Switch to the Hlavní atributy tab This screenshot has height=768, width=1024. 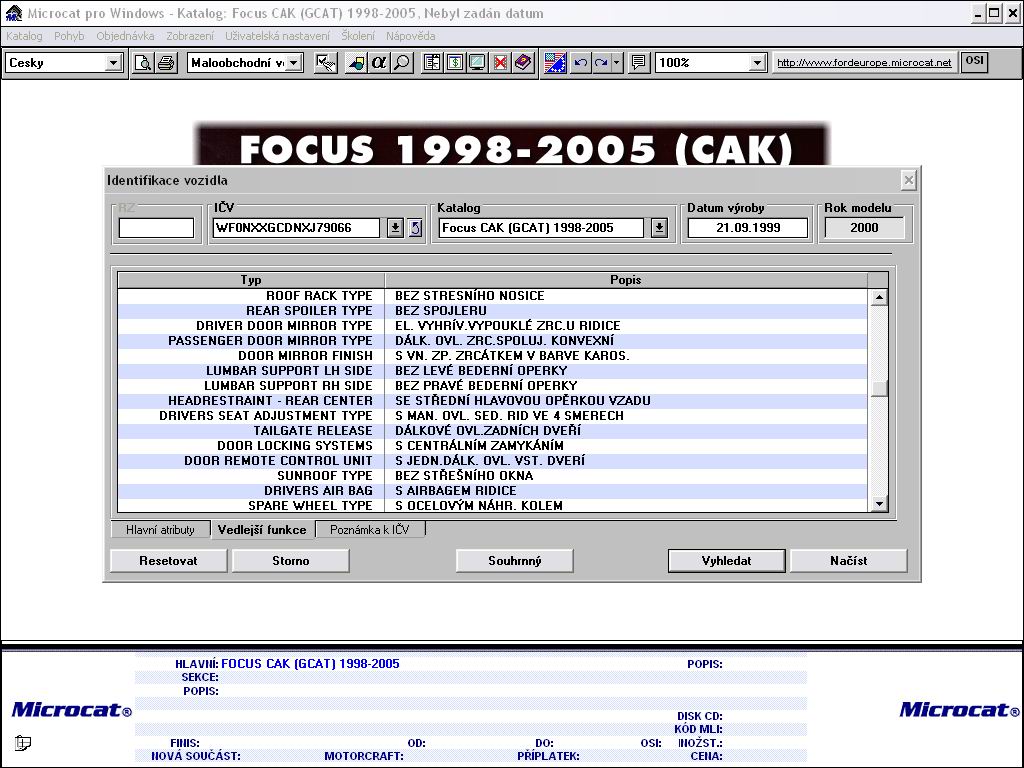pyautogui.click(x=160, y=530)
